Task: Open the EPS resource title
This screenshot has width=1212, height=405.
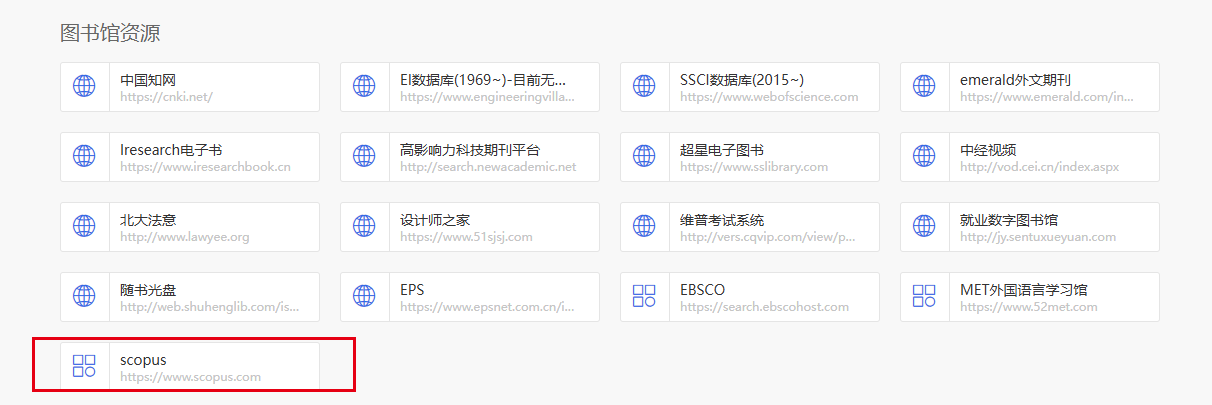Action: click(412, 290)
